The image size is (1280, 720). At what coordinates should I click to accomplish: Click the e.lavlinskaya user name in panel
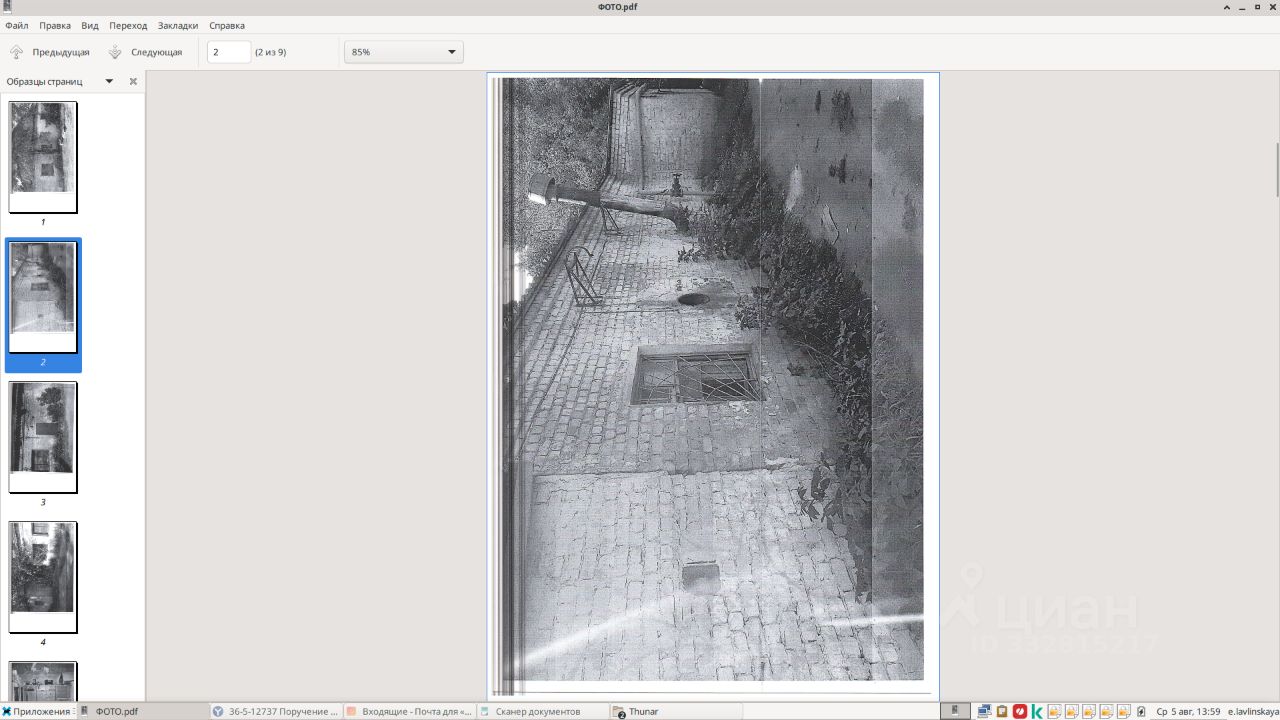[1253, 712]
